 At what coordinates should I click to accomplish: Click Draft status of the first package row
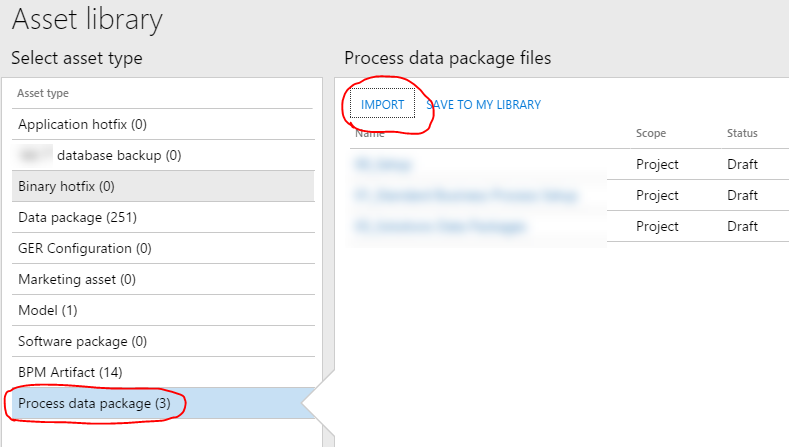coord(742,164)
